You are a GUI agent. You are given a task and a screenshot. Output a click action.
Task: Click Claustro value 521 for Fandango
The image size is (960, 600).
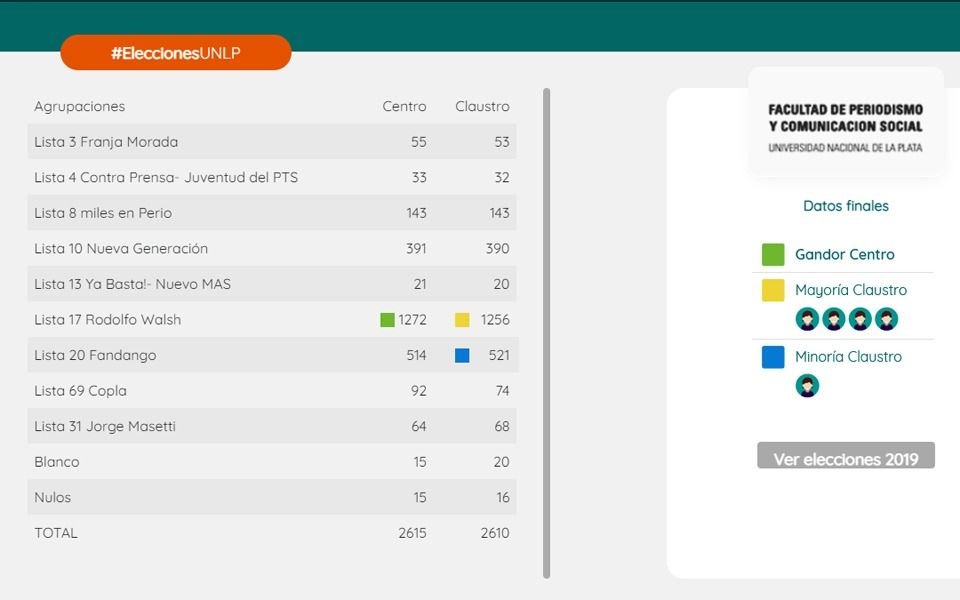click(x=499, y=355)
